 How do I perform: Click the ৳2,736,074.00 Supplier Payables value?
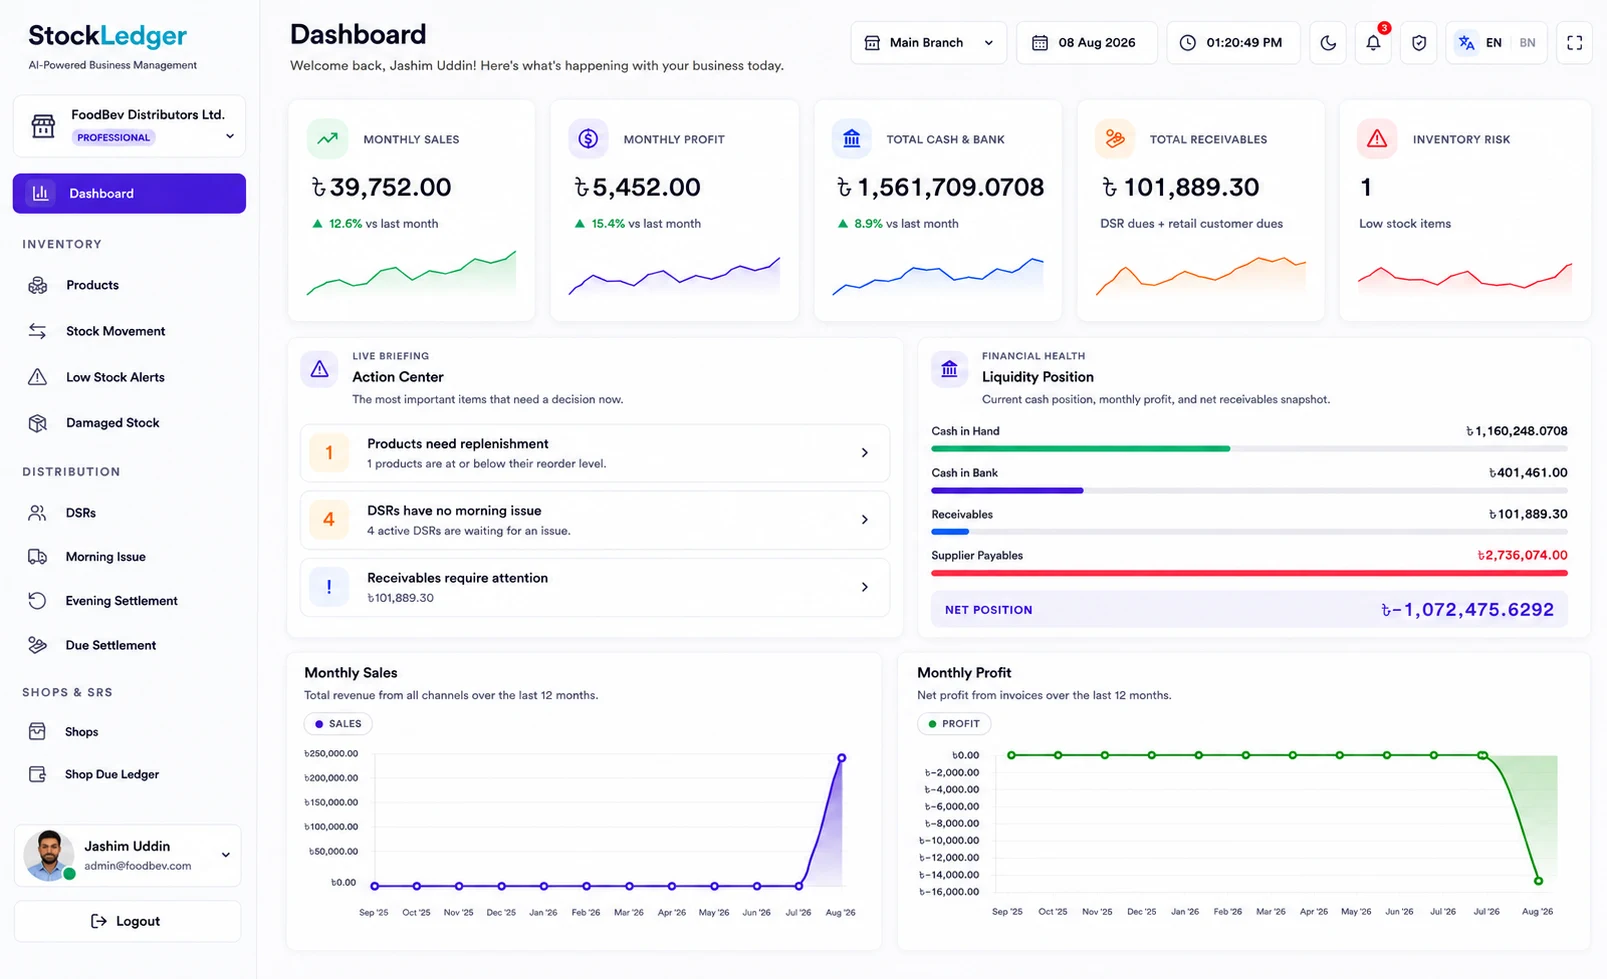1522,556
